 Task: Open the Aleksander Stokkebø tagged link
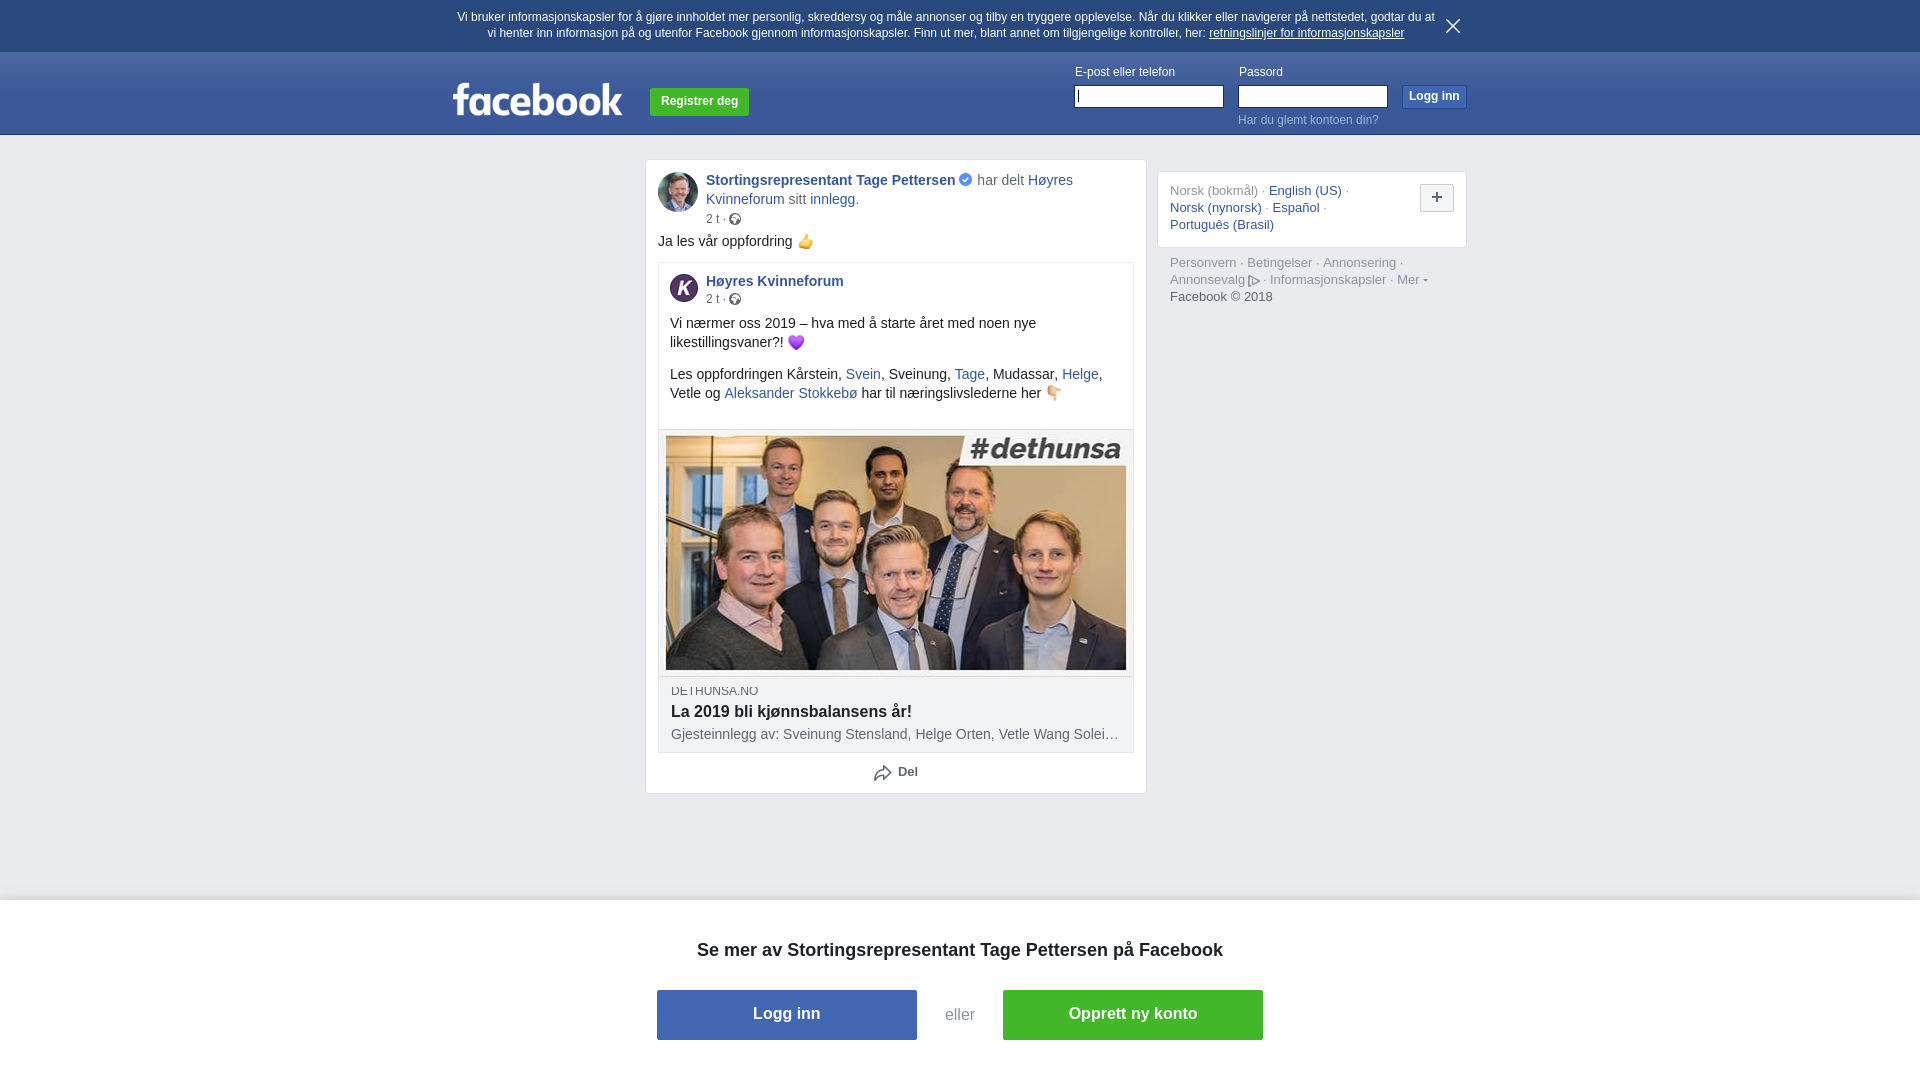pos(791,393)
